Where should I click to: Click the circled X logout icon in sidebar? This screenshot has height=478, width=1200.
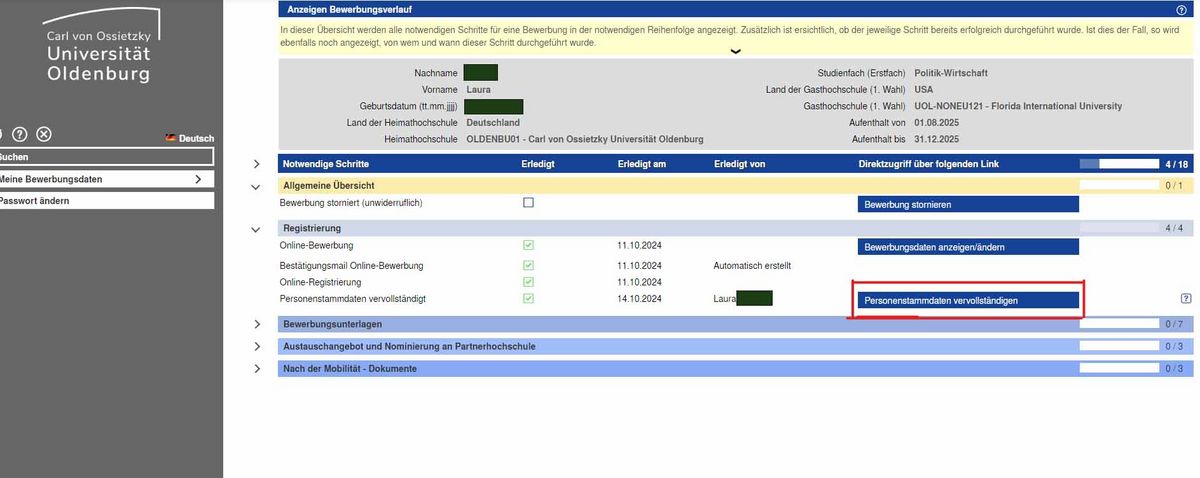tap(44, 135)
